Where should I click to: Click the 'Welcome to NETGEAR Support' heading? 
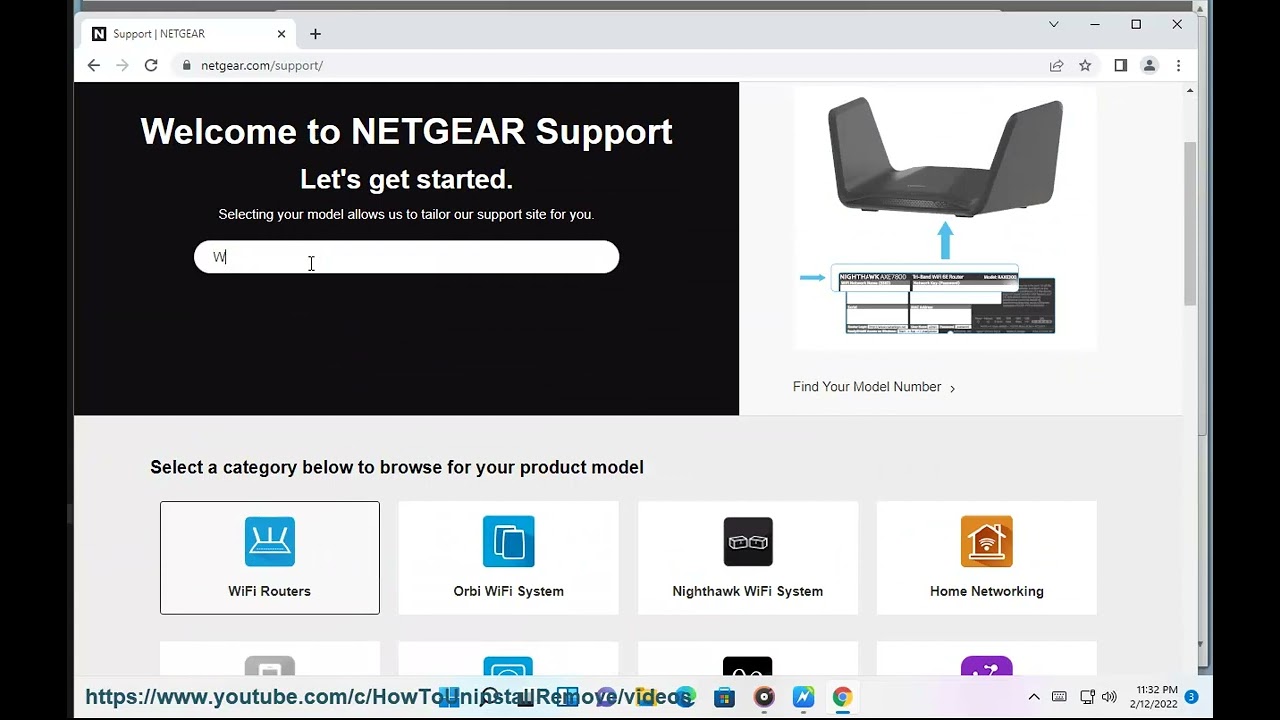tap(406, 131)
